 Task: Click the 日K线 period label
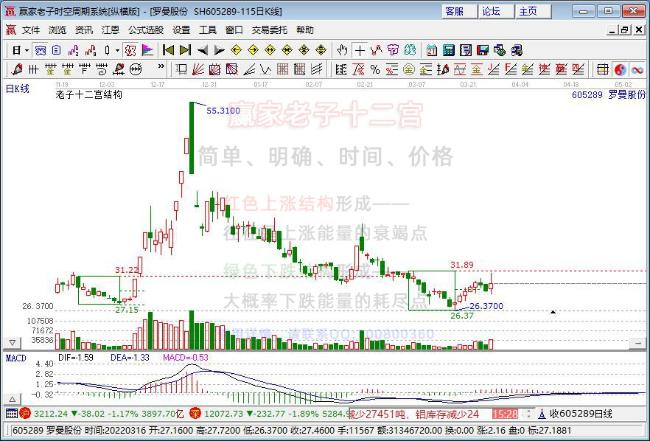coord(17,88)
